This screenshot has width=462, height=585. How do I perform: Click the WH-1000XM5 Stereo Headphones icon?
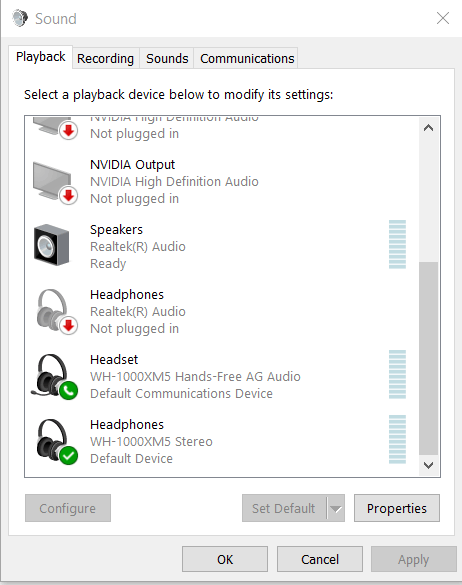point(56,442)
